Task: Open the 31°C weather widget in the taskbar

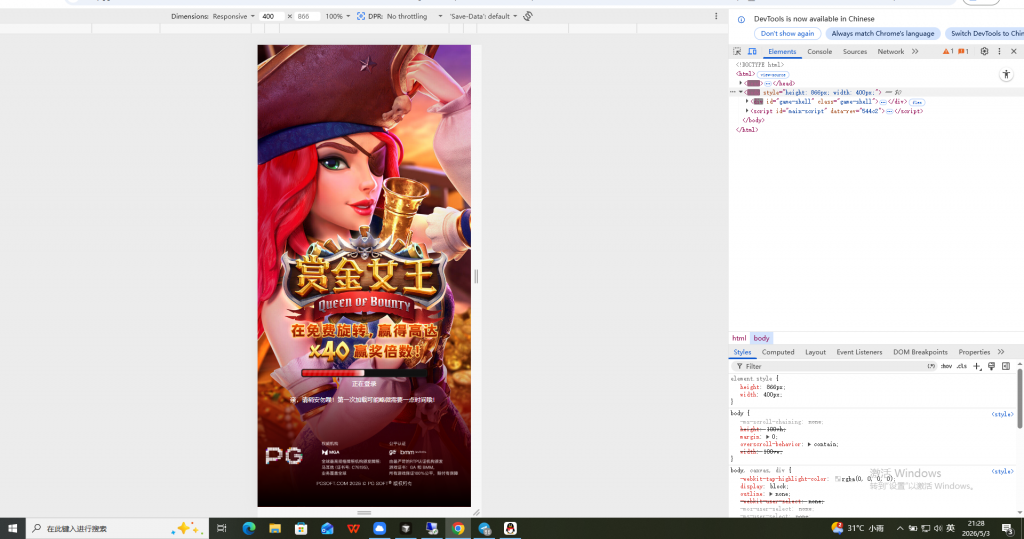Action: pos(858,529)
